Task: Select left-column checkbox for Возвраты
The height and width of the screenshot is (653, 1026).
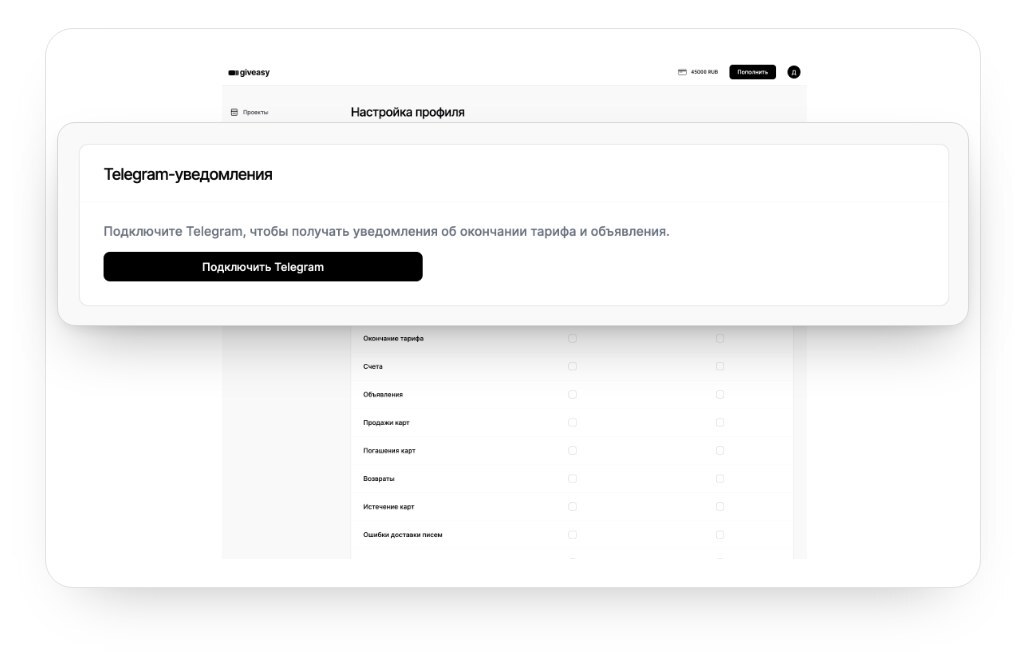Action: [x=573, y=479]
